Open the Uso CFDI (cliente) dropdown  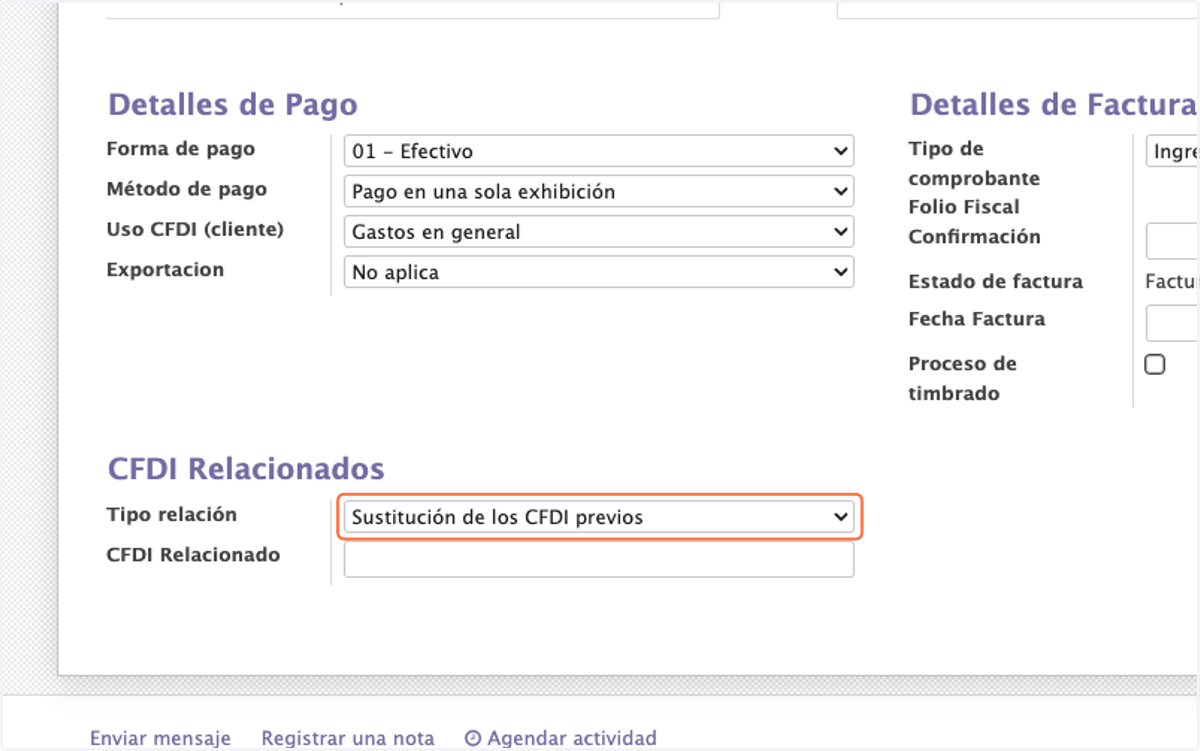tap(598, 232)
